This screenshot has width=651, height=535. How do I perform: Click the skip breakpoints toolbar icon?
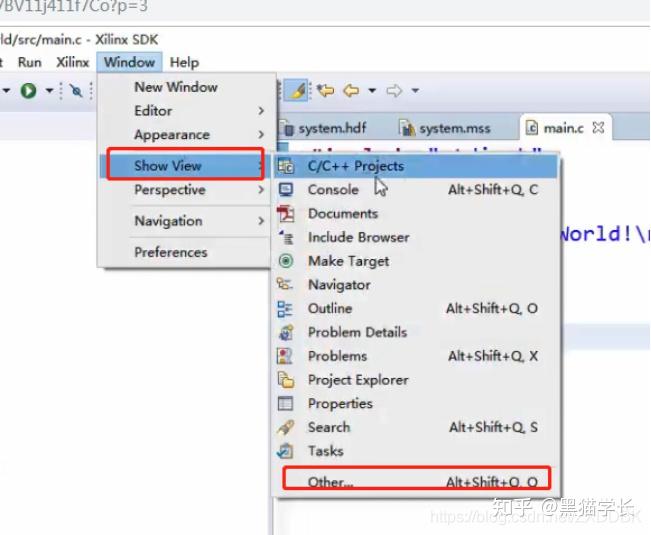point(76,90)
